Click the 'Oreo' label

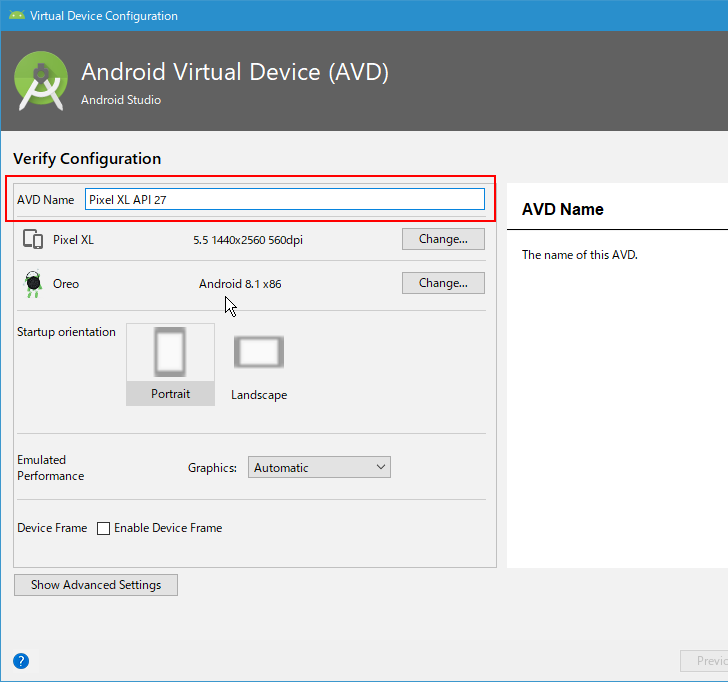[66, 284]
